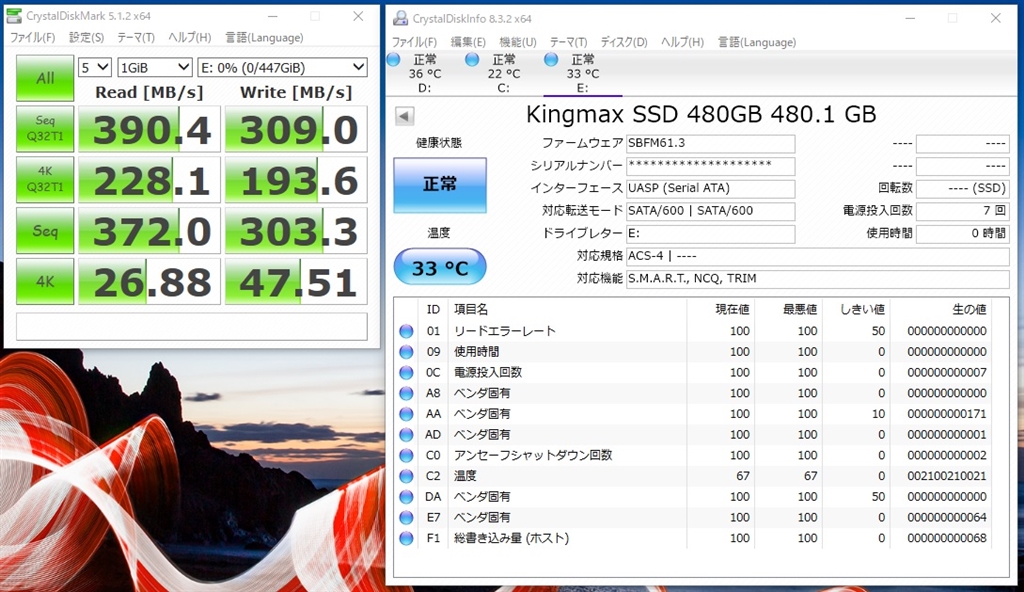The height and width of the screenshot is (592, 1024).
Task: Open the ヘルプ(H) menu in CrystalDiskMark
Action: coord(189,37)
